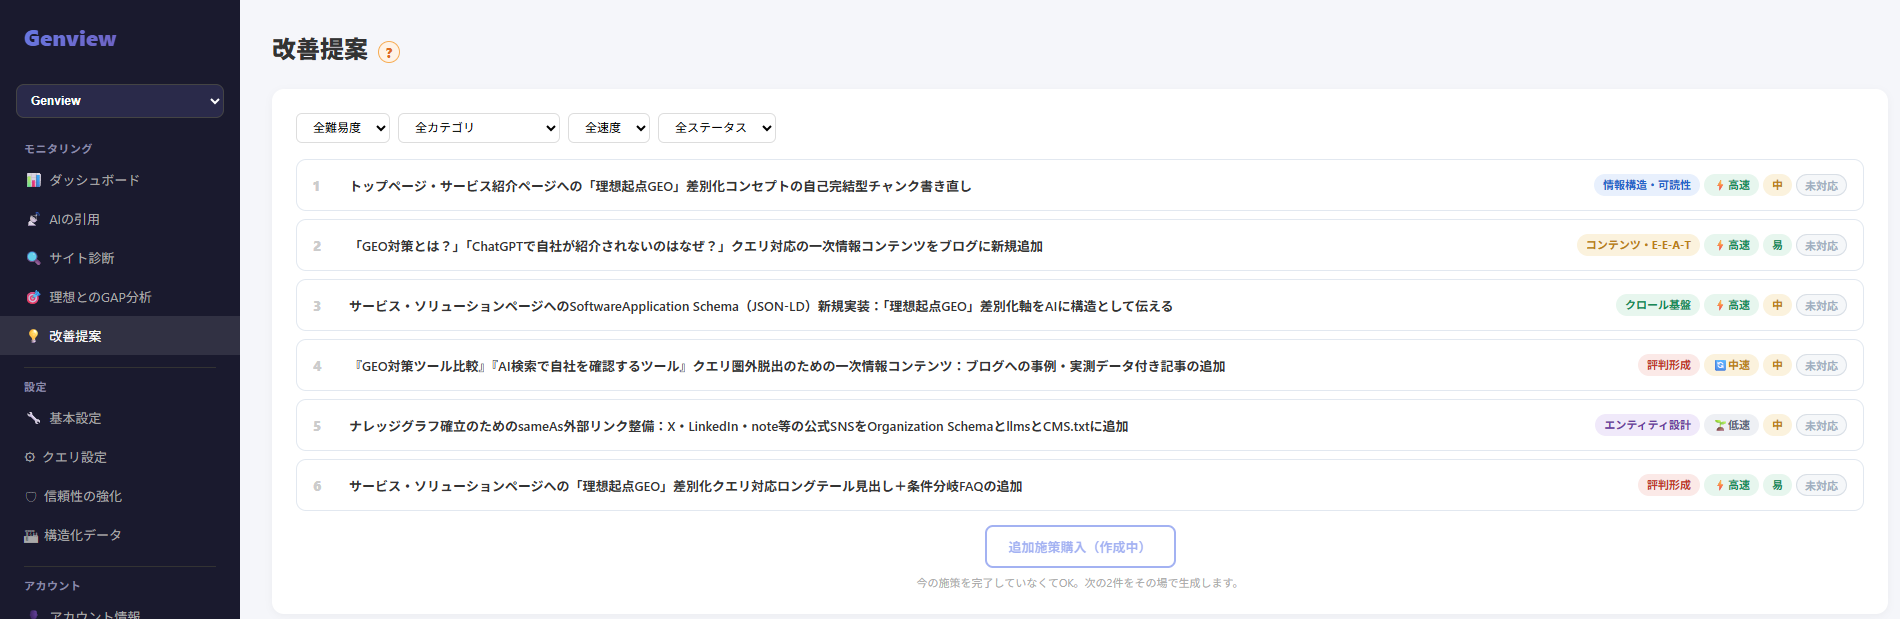Open proposal 1 about トップページ rewriting
Image resolution: width=1900 pixels, height=619 pixels.
pos(1080,185)
